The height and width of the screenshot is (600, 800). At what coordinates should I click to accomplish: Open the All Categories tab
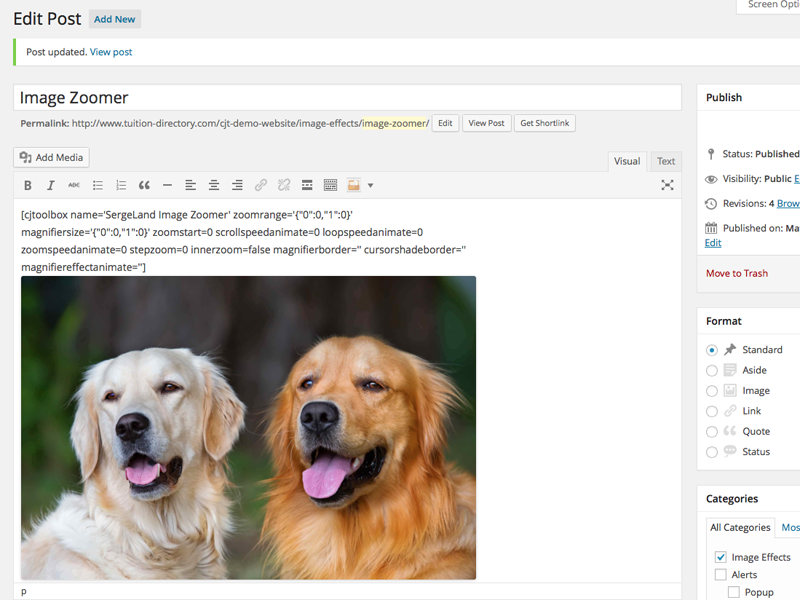coord(740,527)
